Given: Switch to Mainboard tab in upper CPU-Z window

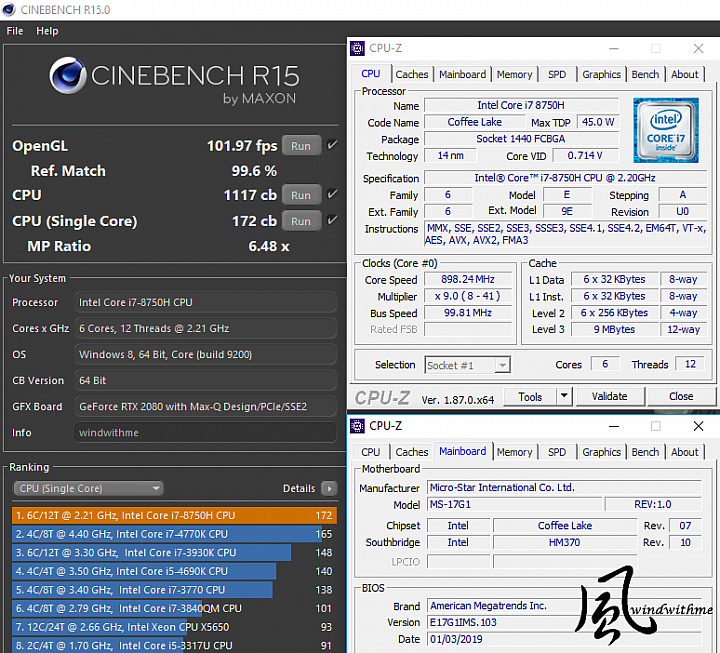Looking at the screenshot, I should (x=462, y=74).
